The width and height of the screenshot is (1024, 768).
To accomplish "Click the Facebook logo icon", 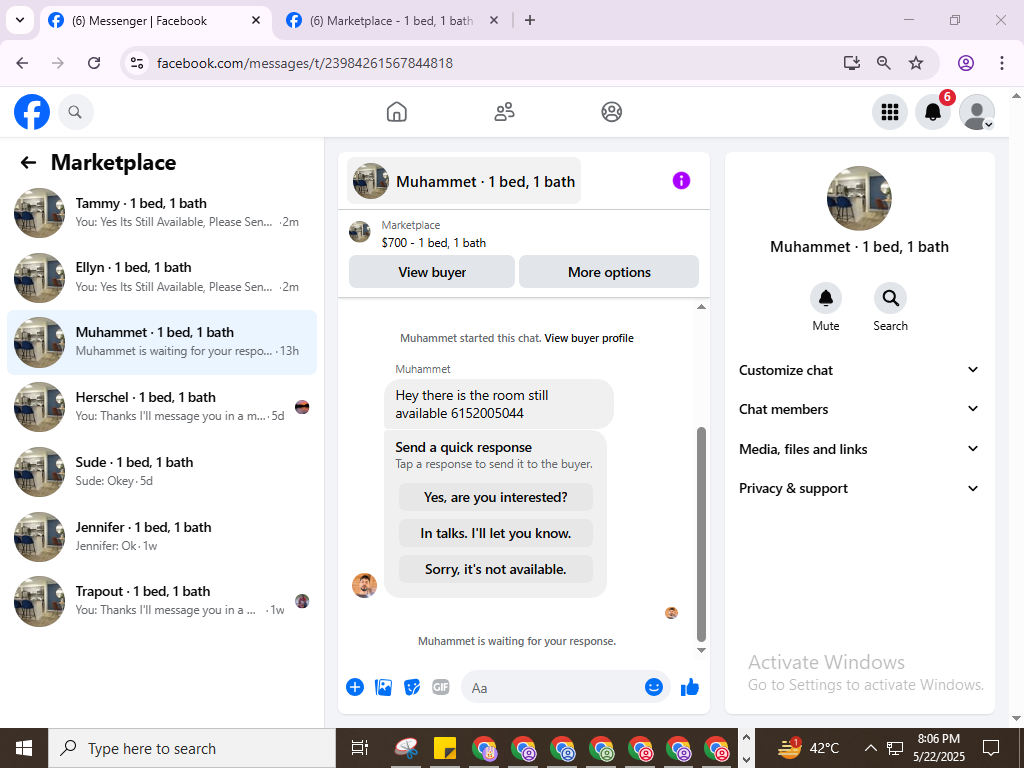I will (x=32, y=112).
